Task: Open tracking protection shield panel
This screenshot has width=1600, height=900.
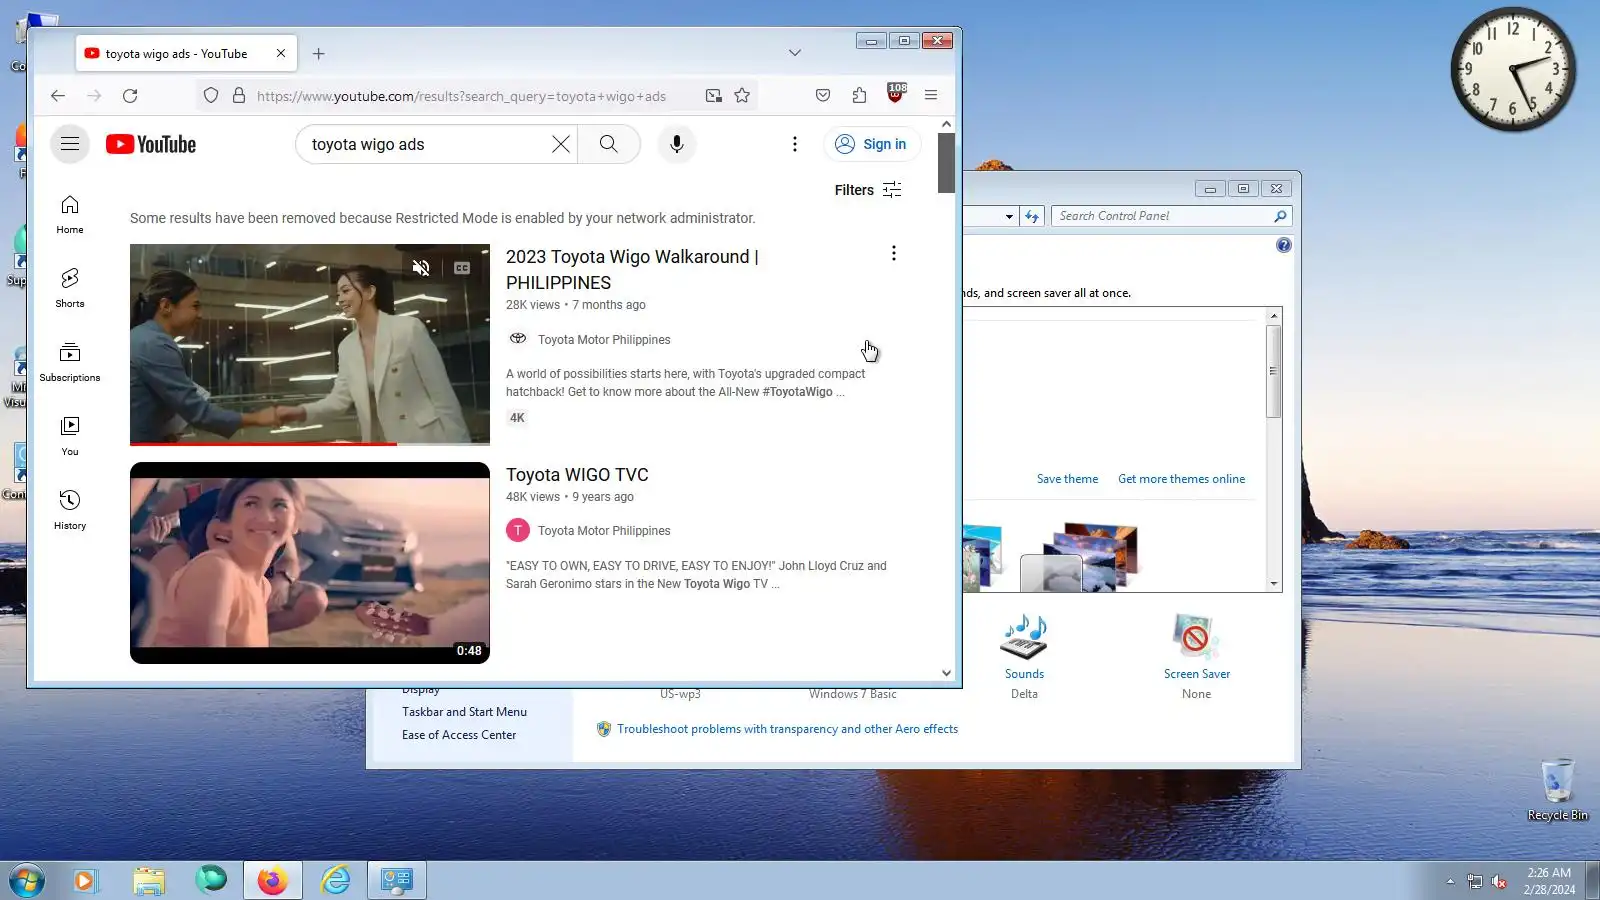Action: (211, 96)
